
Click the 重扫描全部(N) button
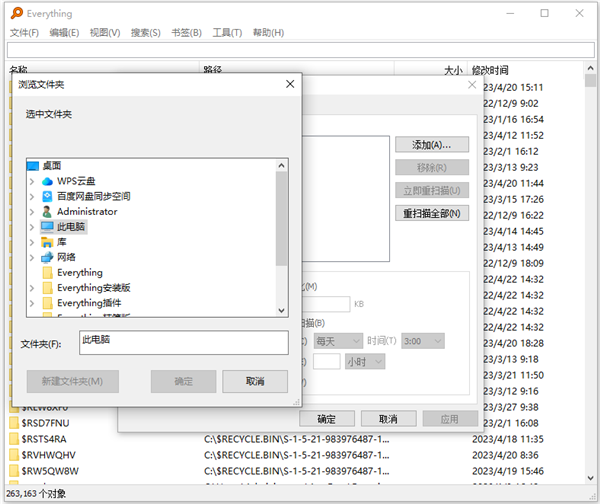click(432, 213)
